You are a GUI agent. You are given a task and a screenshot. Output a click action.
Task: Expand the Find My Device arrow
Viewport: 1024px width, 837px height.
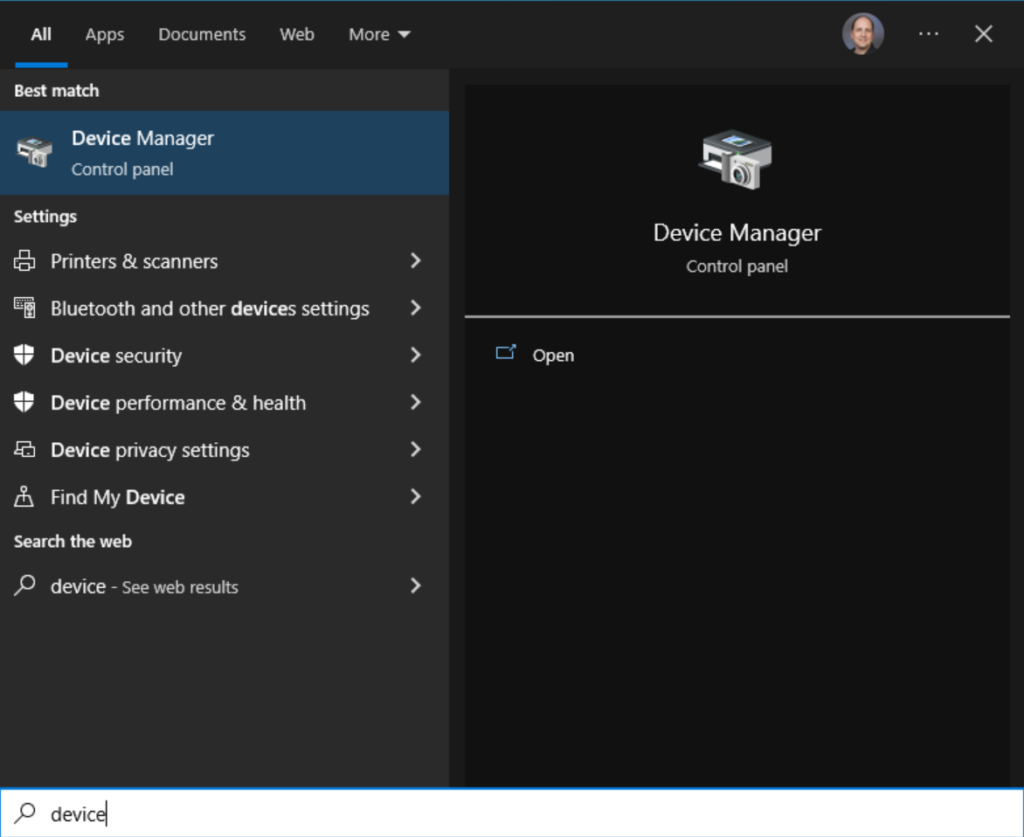coord(415,497)
